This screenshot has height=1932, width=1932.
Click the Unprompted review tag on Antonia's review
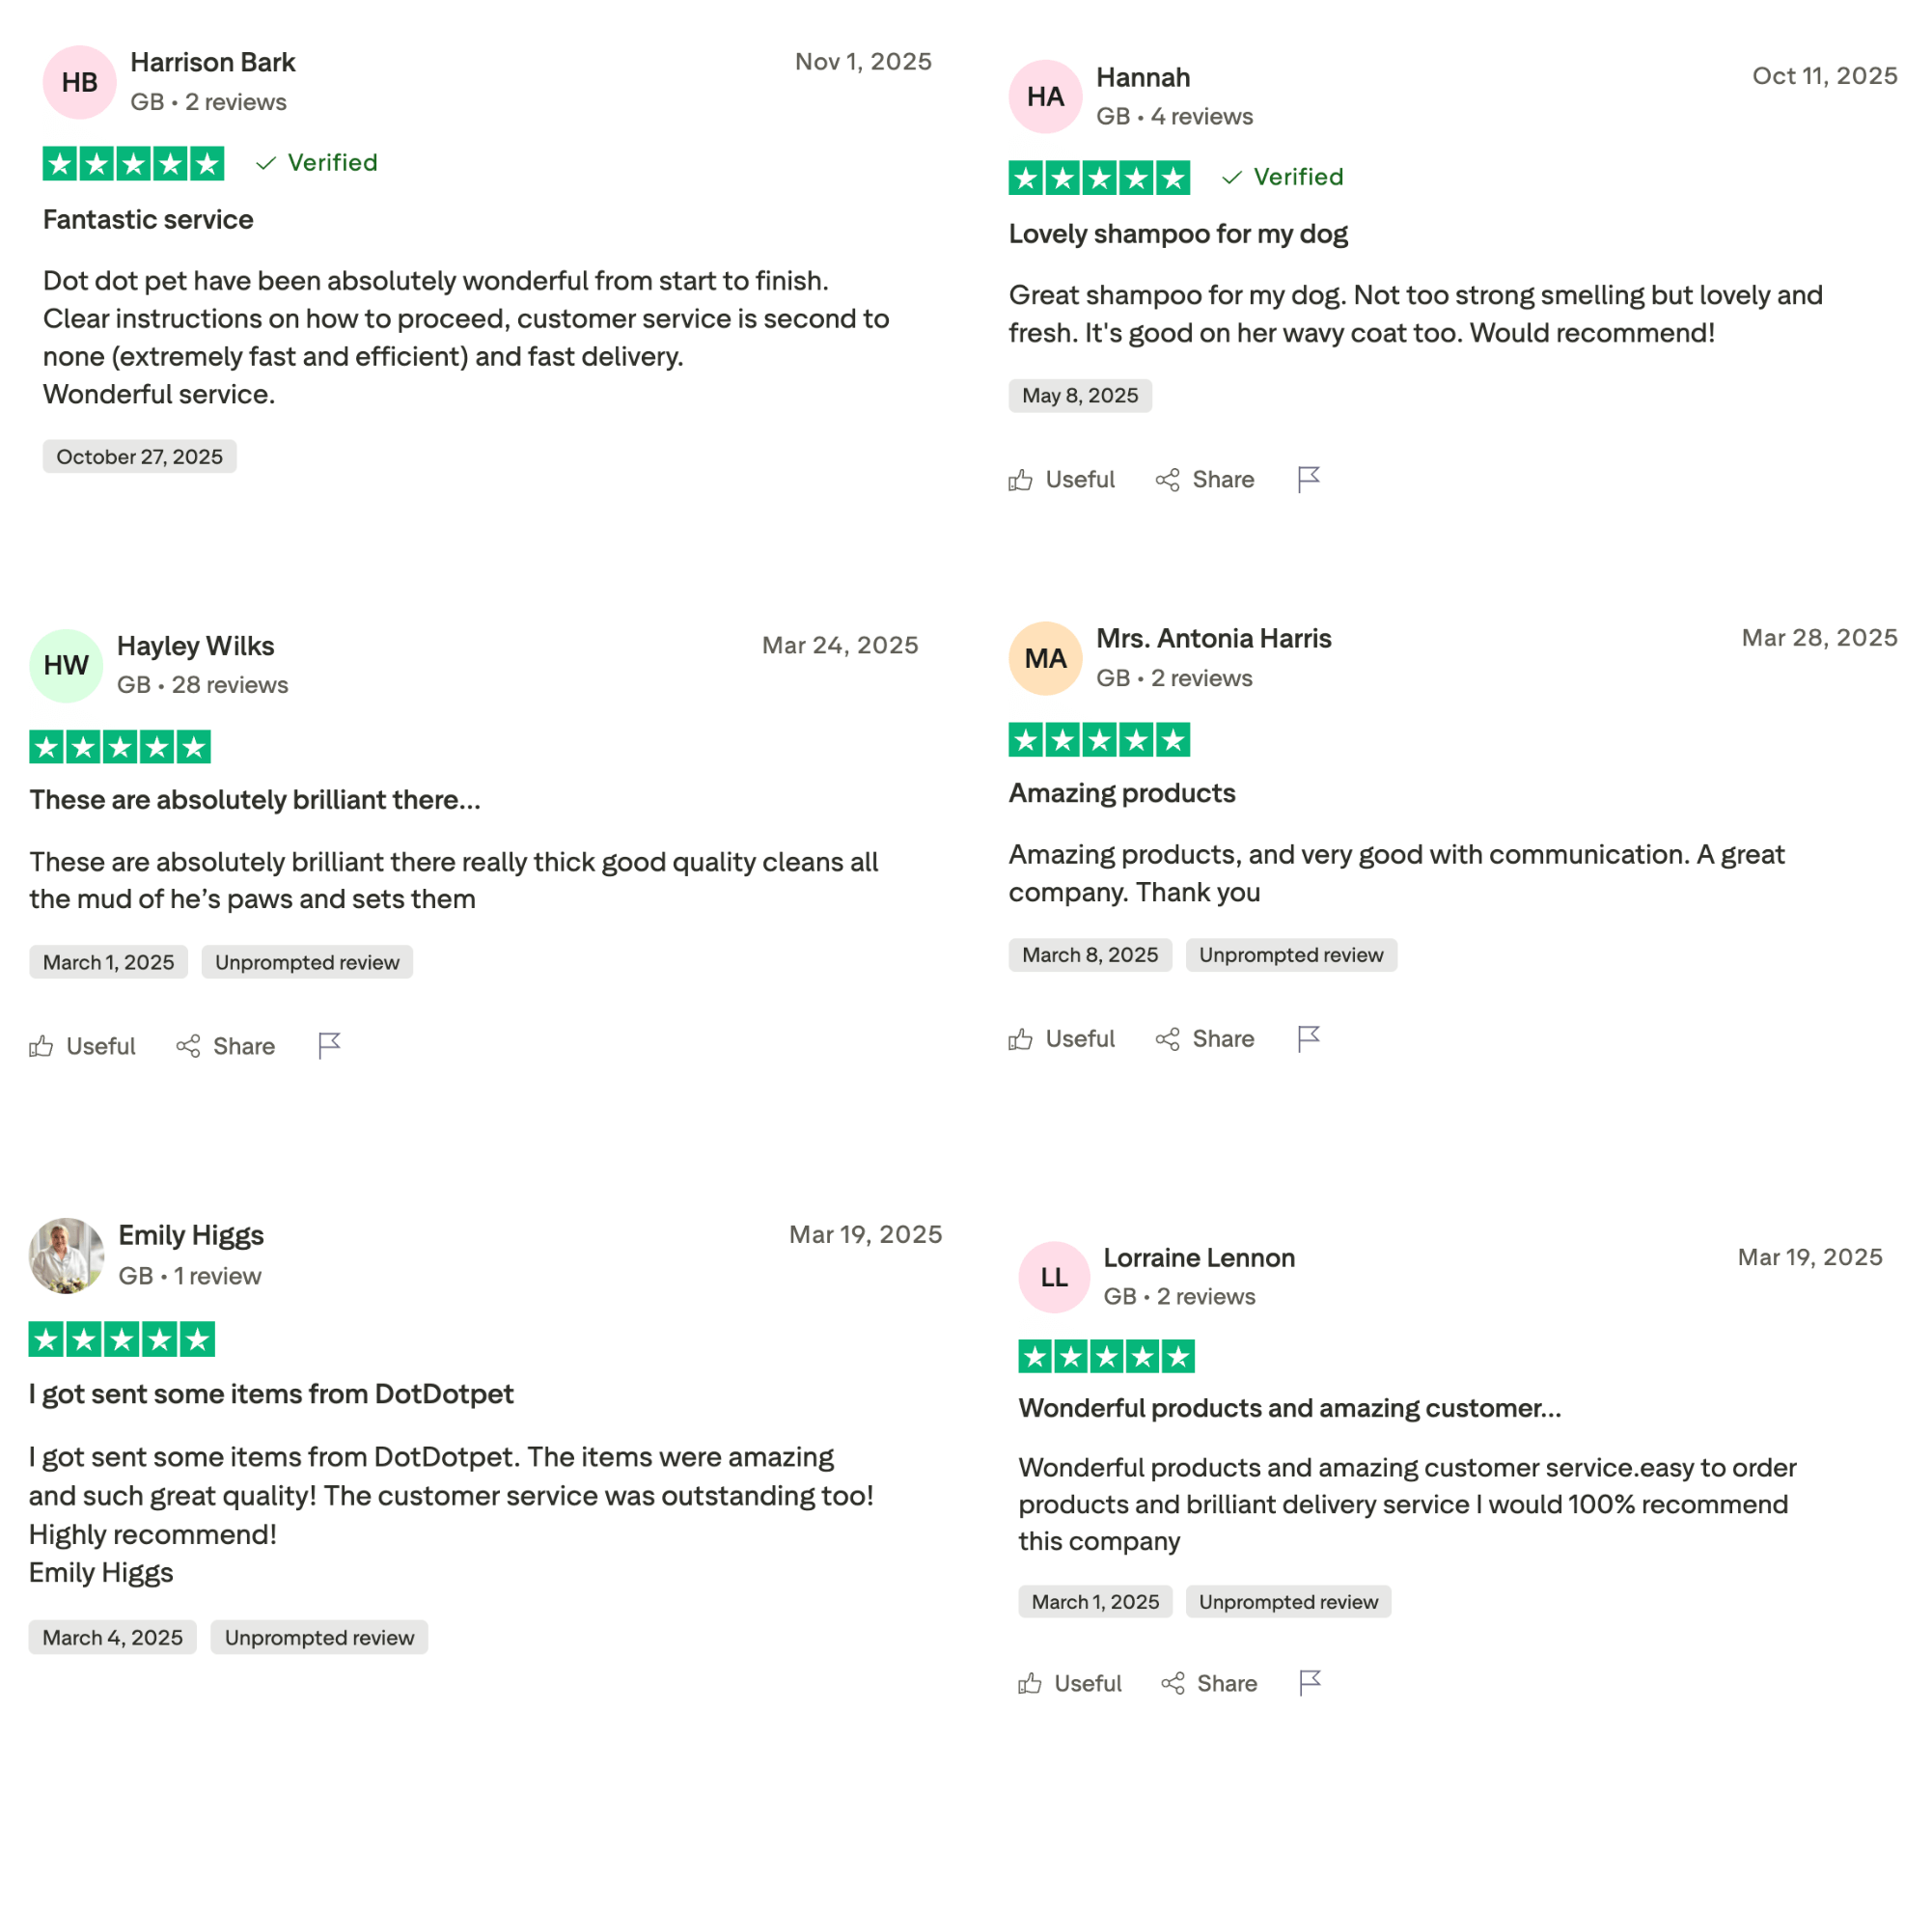point(1291,954)
